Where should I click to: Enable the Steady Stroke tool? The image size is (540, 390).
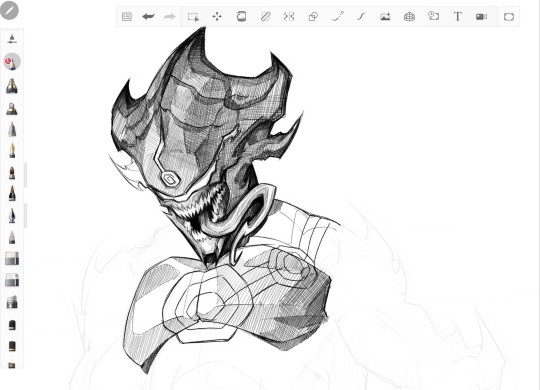pos(361,17)
